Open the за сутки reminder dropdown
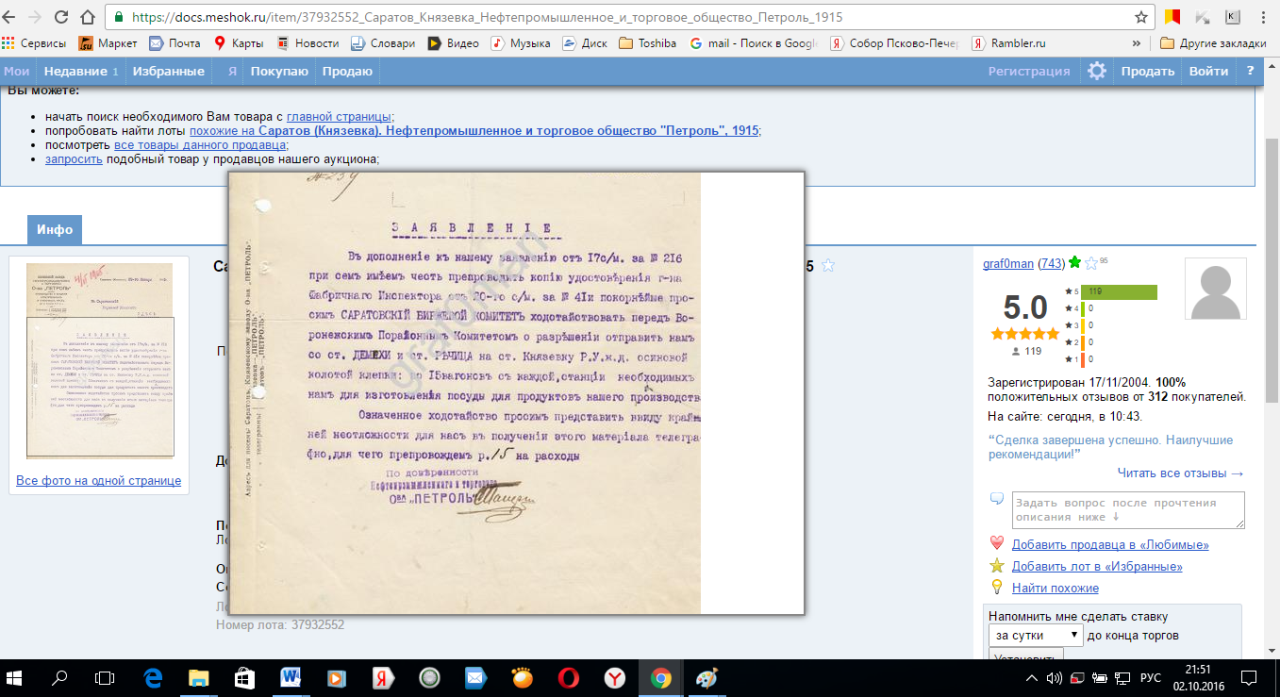This screenshot has height=697, width=1280. pos(1036,635)
